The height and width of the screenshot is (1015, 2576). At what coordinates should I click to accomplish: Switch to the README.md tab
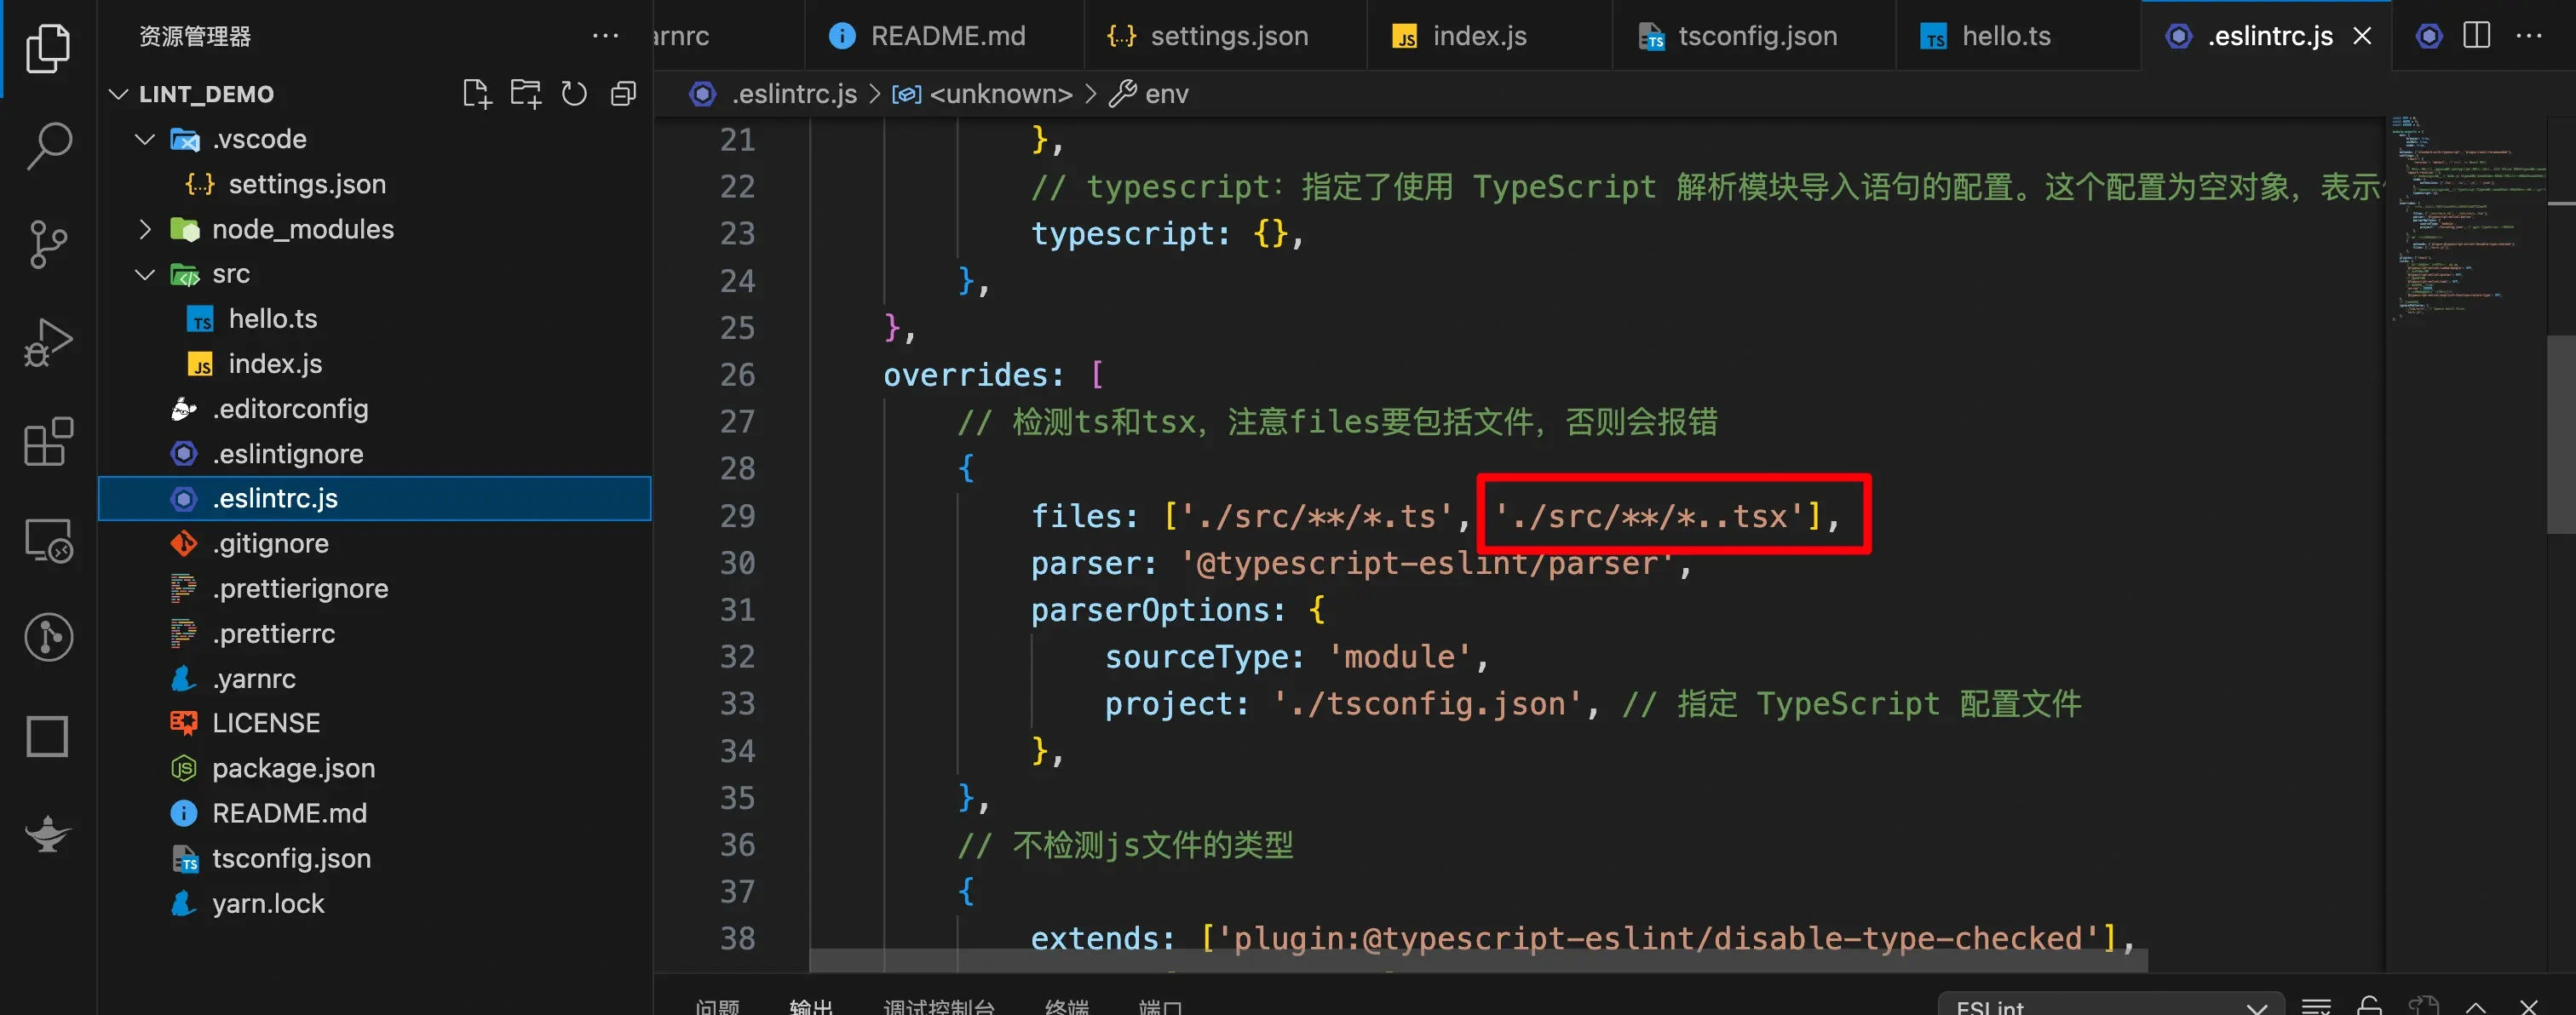946,36
